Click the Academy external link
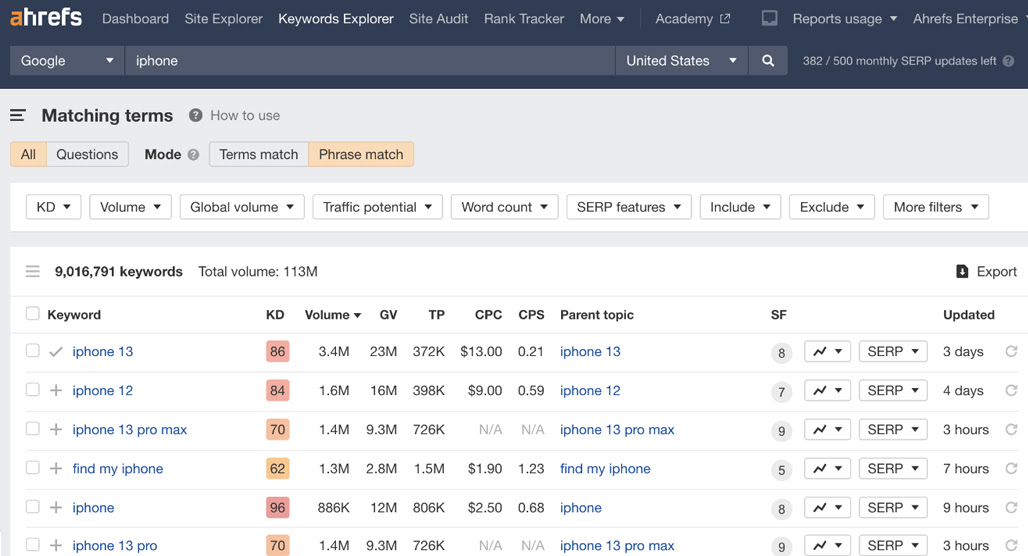The width and height of the screenshot is (1028, 556). 692,19
